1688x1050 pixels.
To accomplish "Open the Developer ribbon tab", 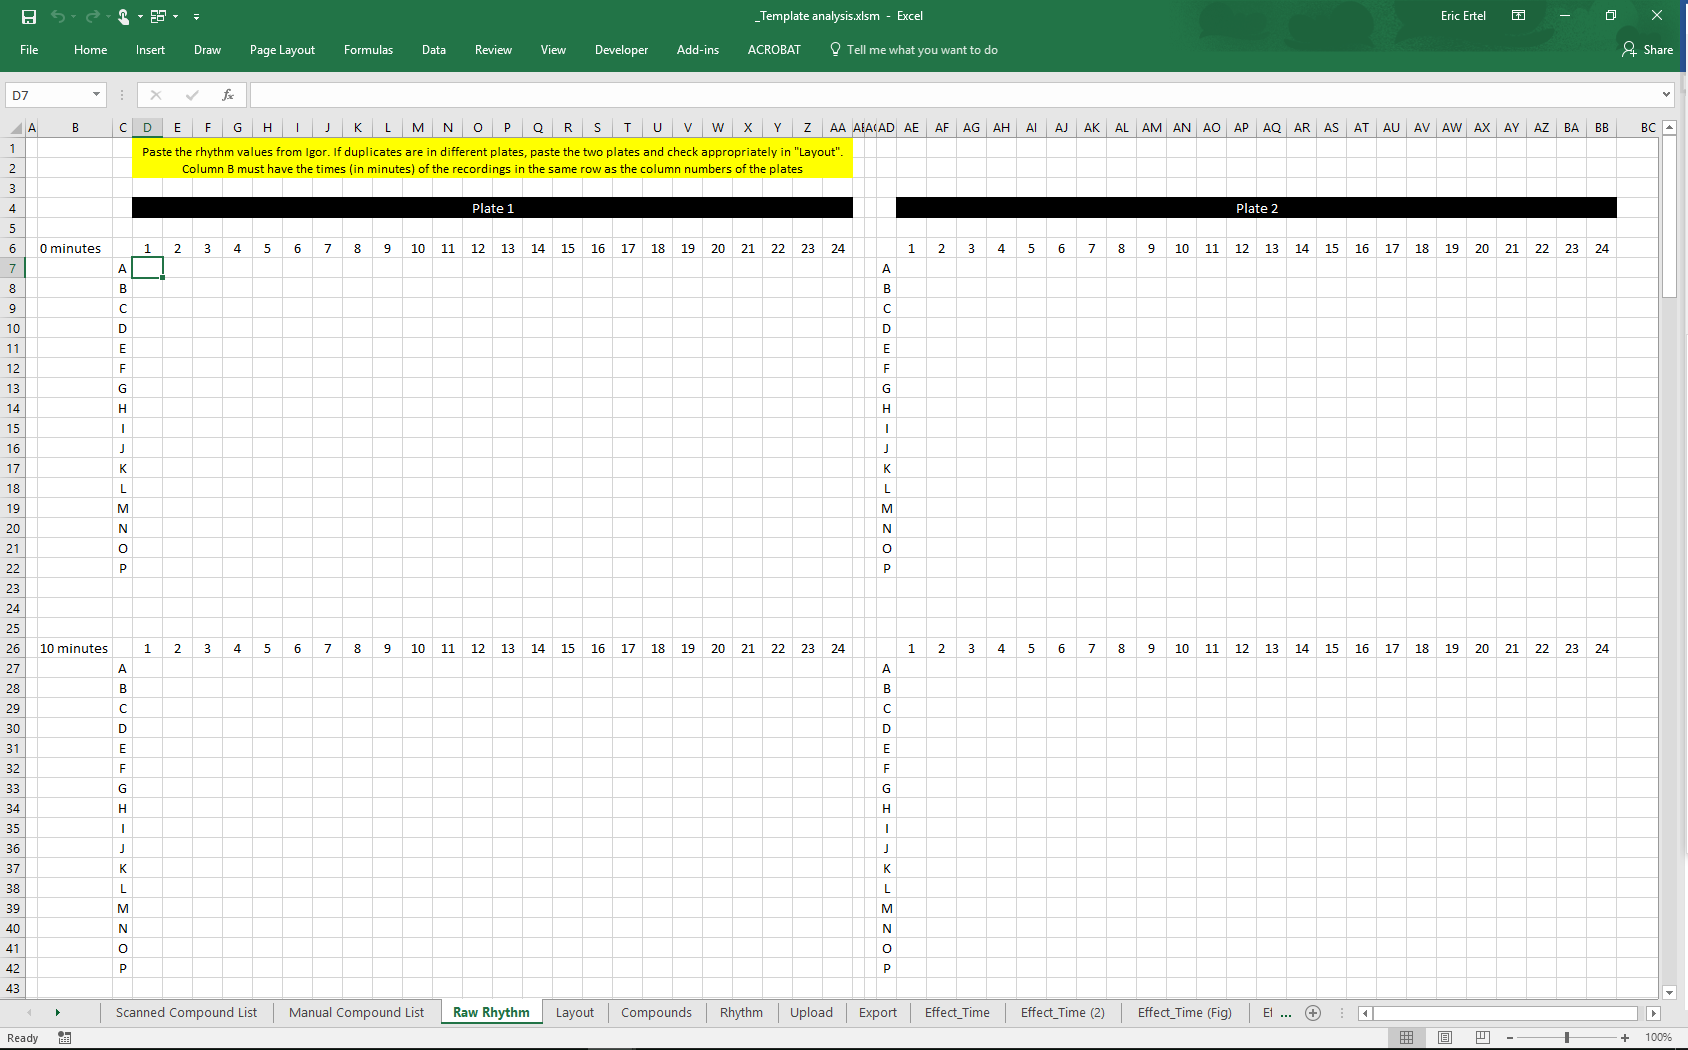I will [621, 50].
